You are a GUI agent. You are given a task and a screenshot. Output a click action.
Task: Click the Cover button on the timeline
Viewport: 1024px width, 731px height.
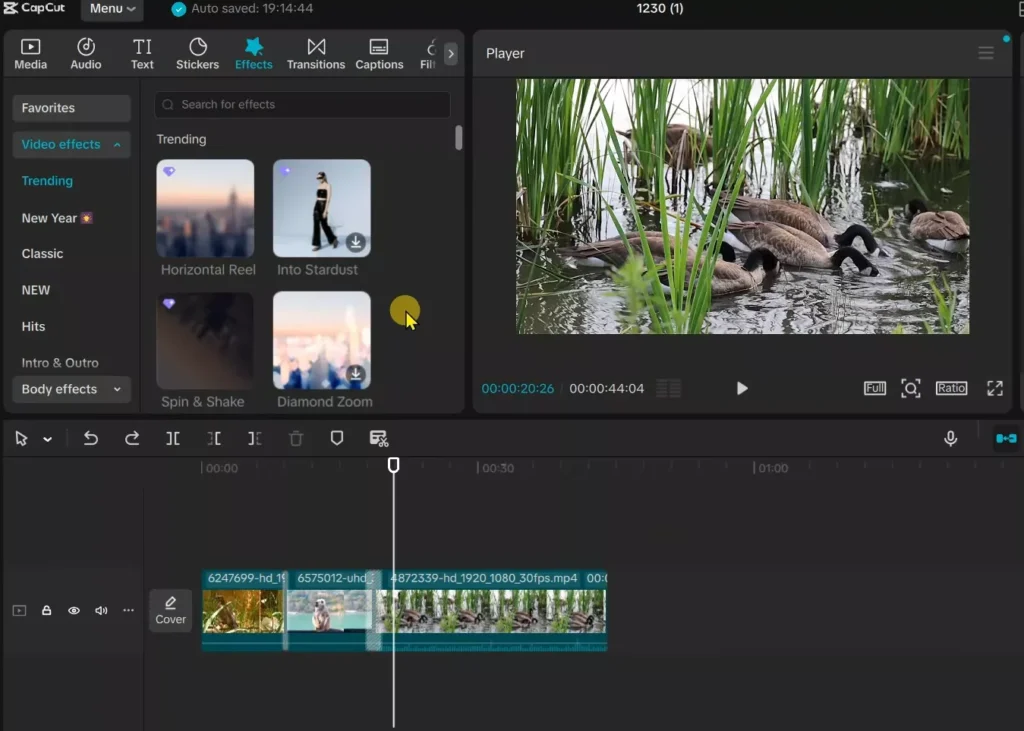[170, 610]
